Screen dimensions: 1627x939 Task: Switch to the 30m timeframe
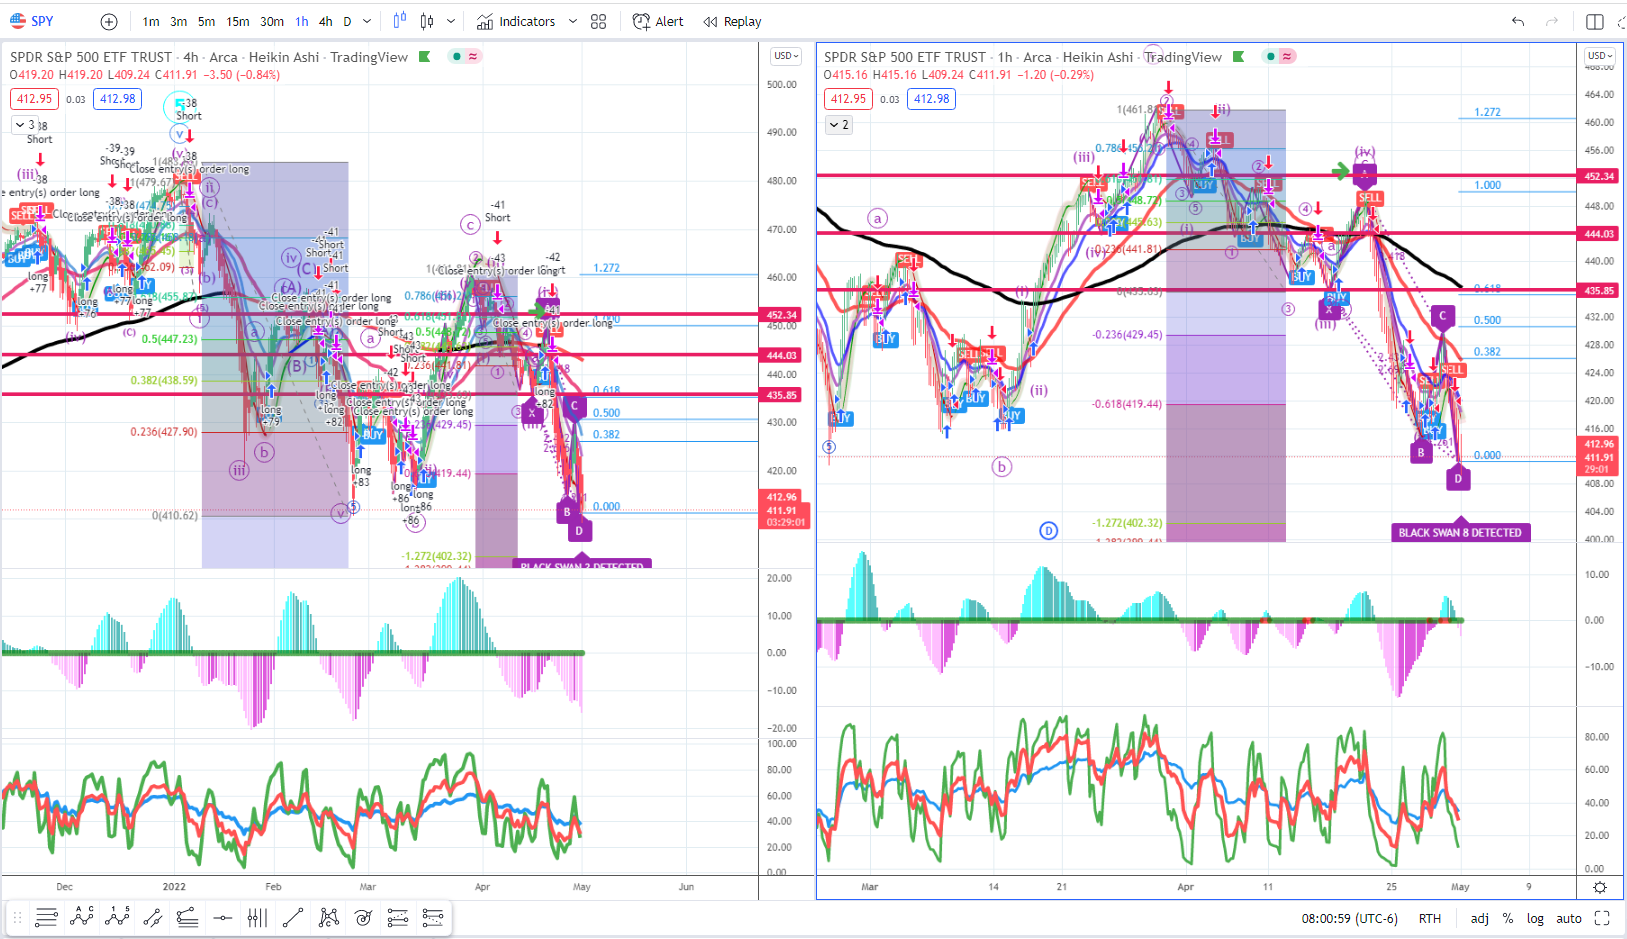point(272,21)
